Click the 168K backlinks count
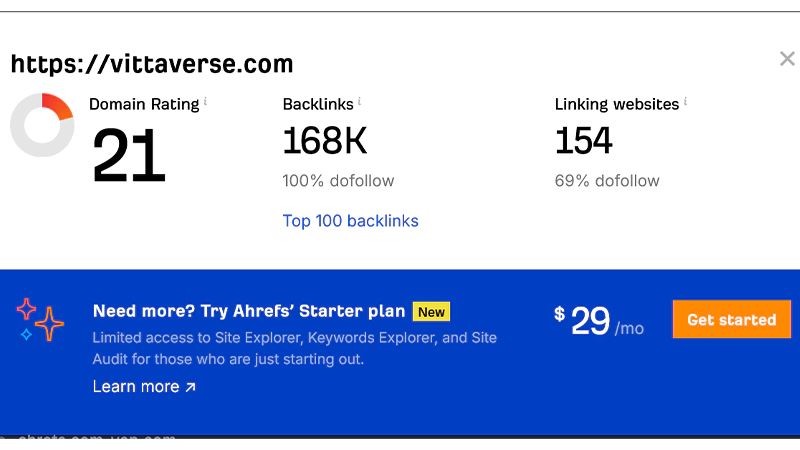Screen dimensions: 800x450 click(325, 141)
